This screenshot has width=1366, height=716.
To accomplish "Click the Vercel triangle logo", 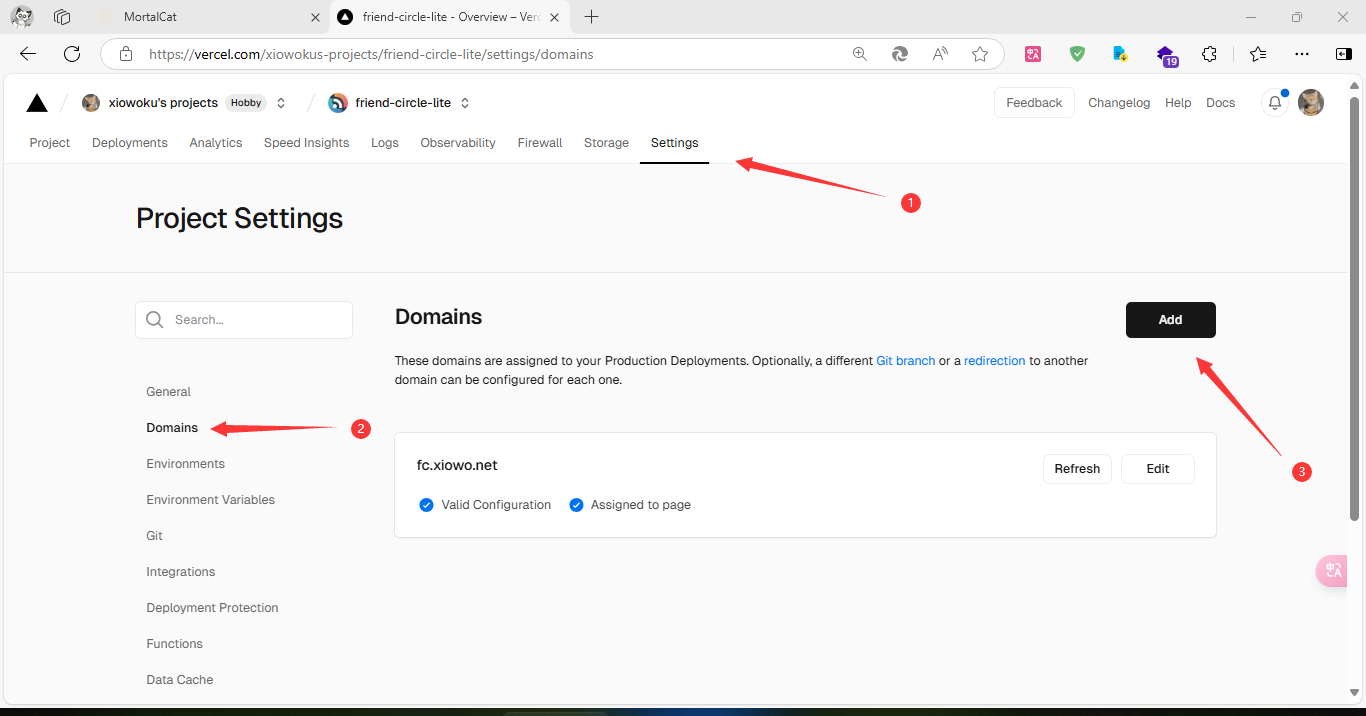I will [x=37, y=103].
